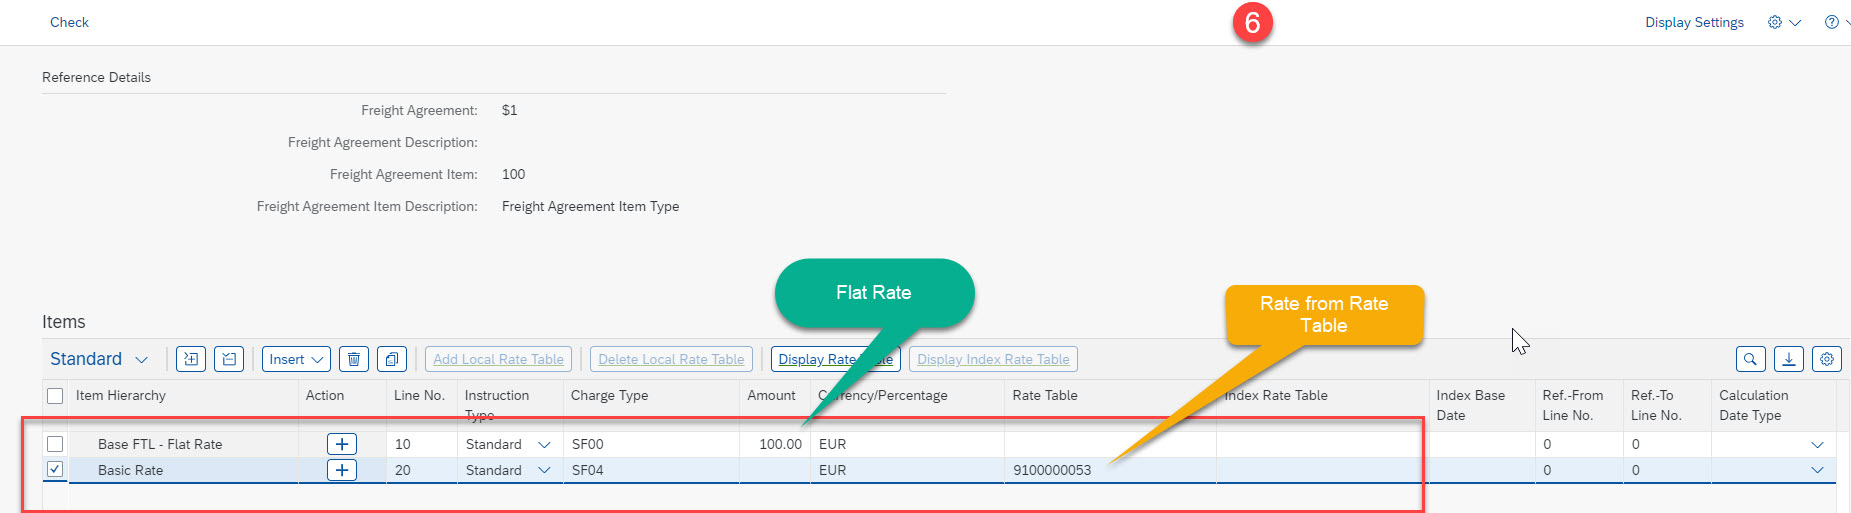Image resolution: width=1851 pixels, height=513 pixels.
Task: Open the help question mark menu
Action: (1832, 22)
